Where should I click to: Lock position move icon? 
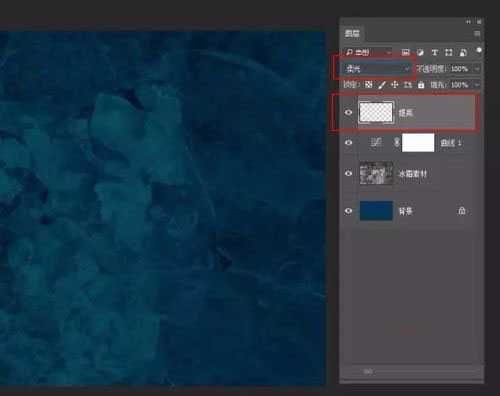coord(395,85)
